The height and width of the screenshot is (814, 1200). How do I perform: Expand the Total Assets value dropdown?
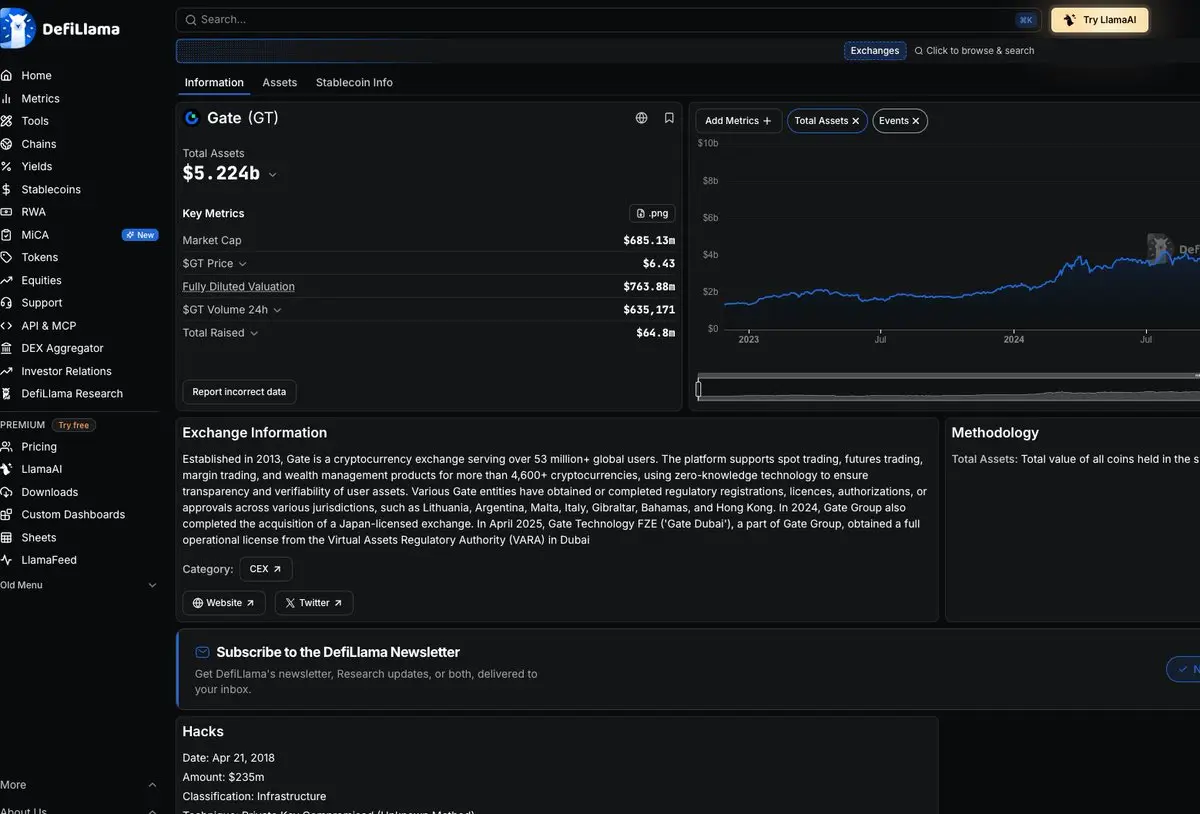(273, 175)
